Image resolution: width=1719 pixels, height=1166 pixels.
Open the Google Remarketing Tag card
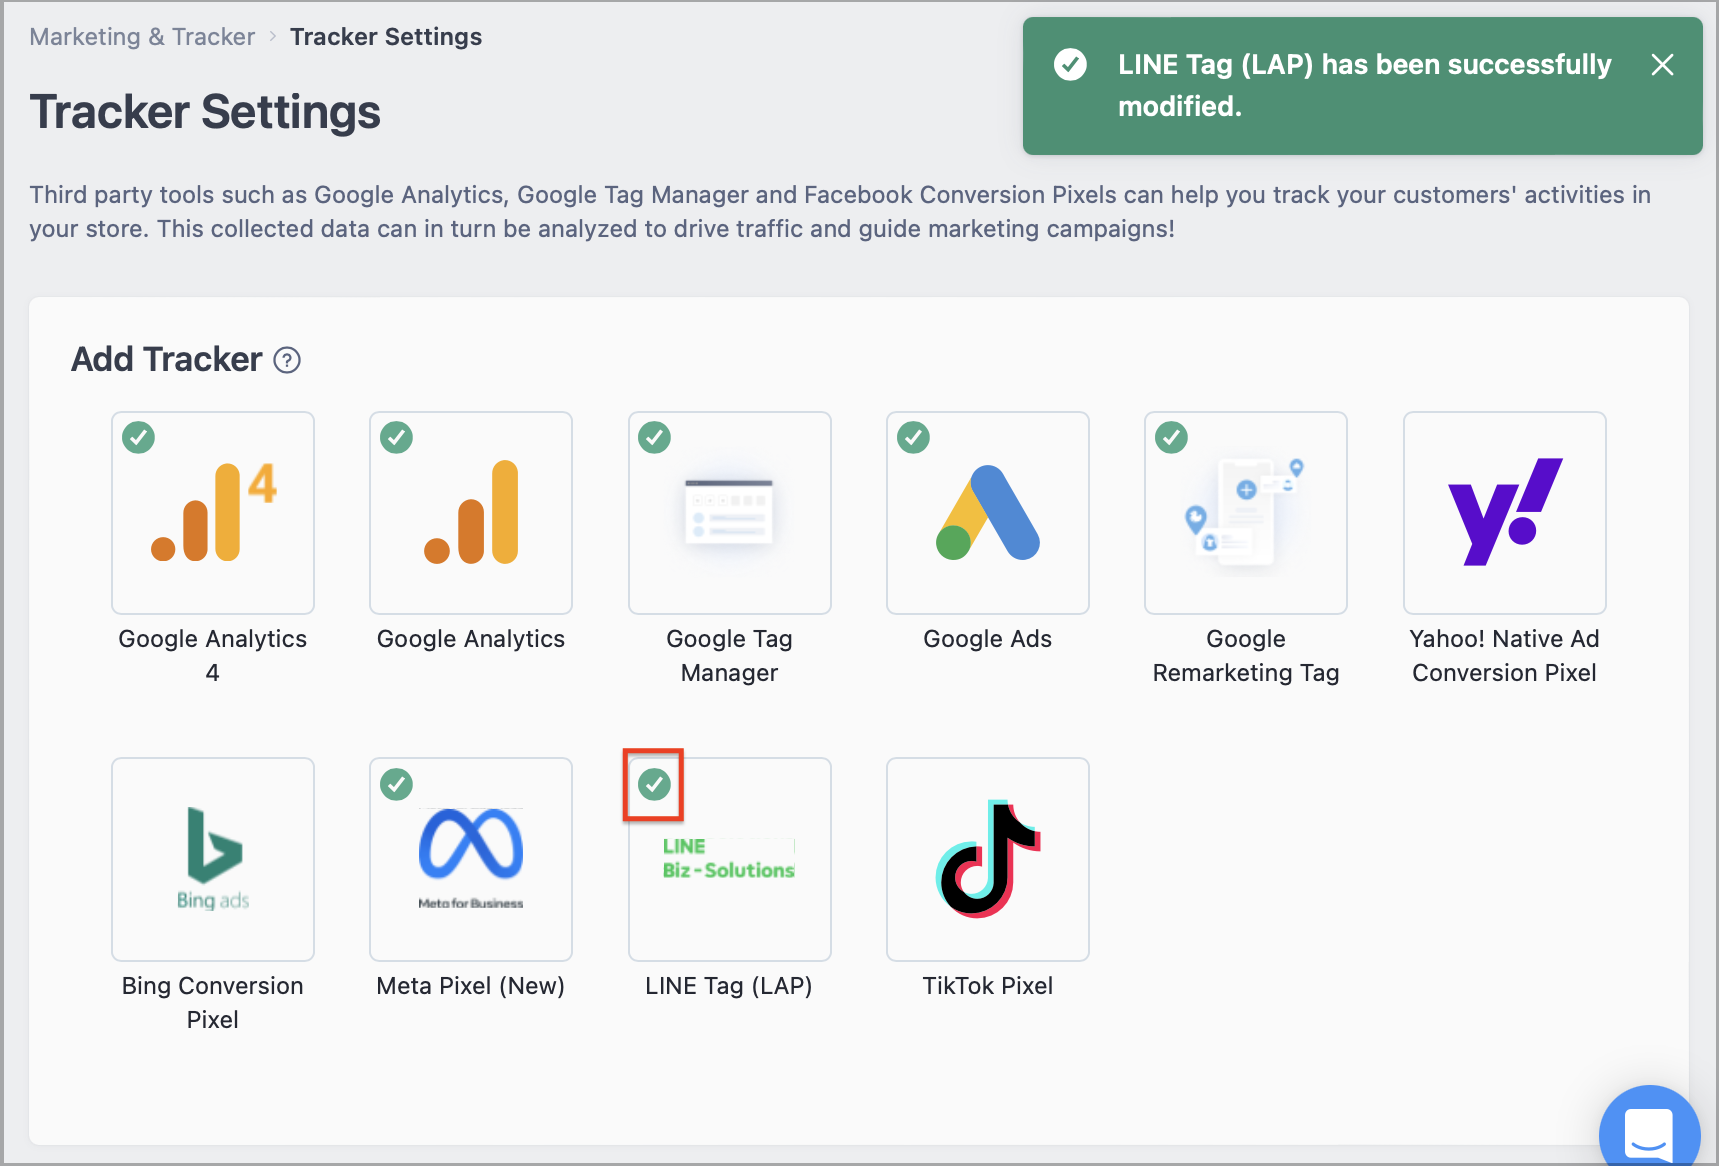pyautogui.click(x=1246, y=513)
